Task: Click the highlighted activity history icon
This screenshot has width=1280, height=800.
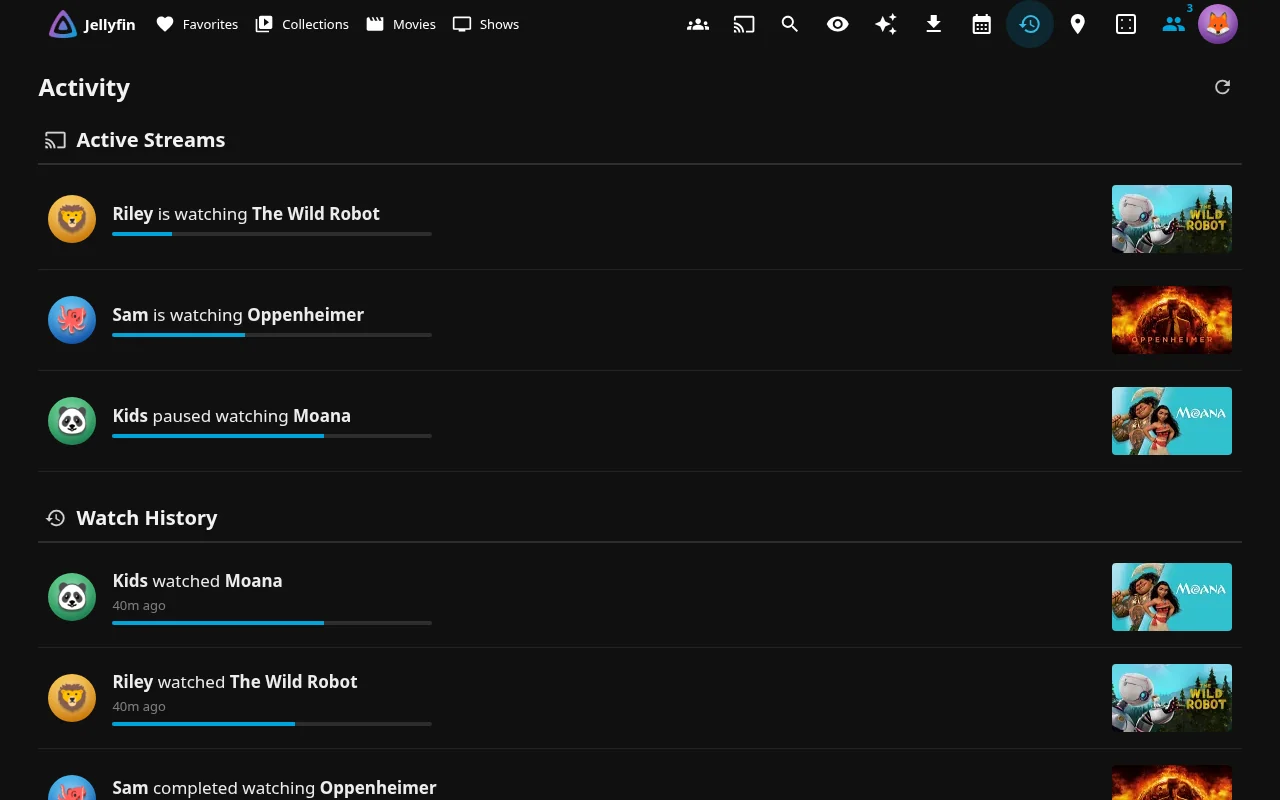Action: click(1030, 24)
